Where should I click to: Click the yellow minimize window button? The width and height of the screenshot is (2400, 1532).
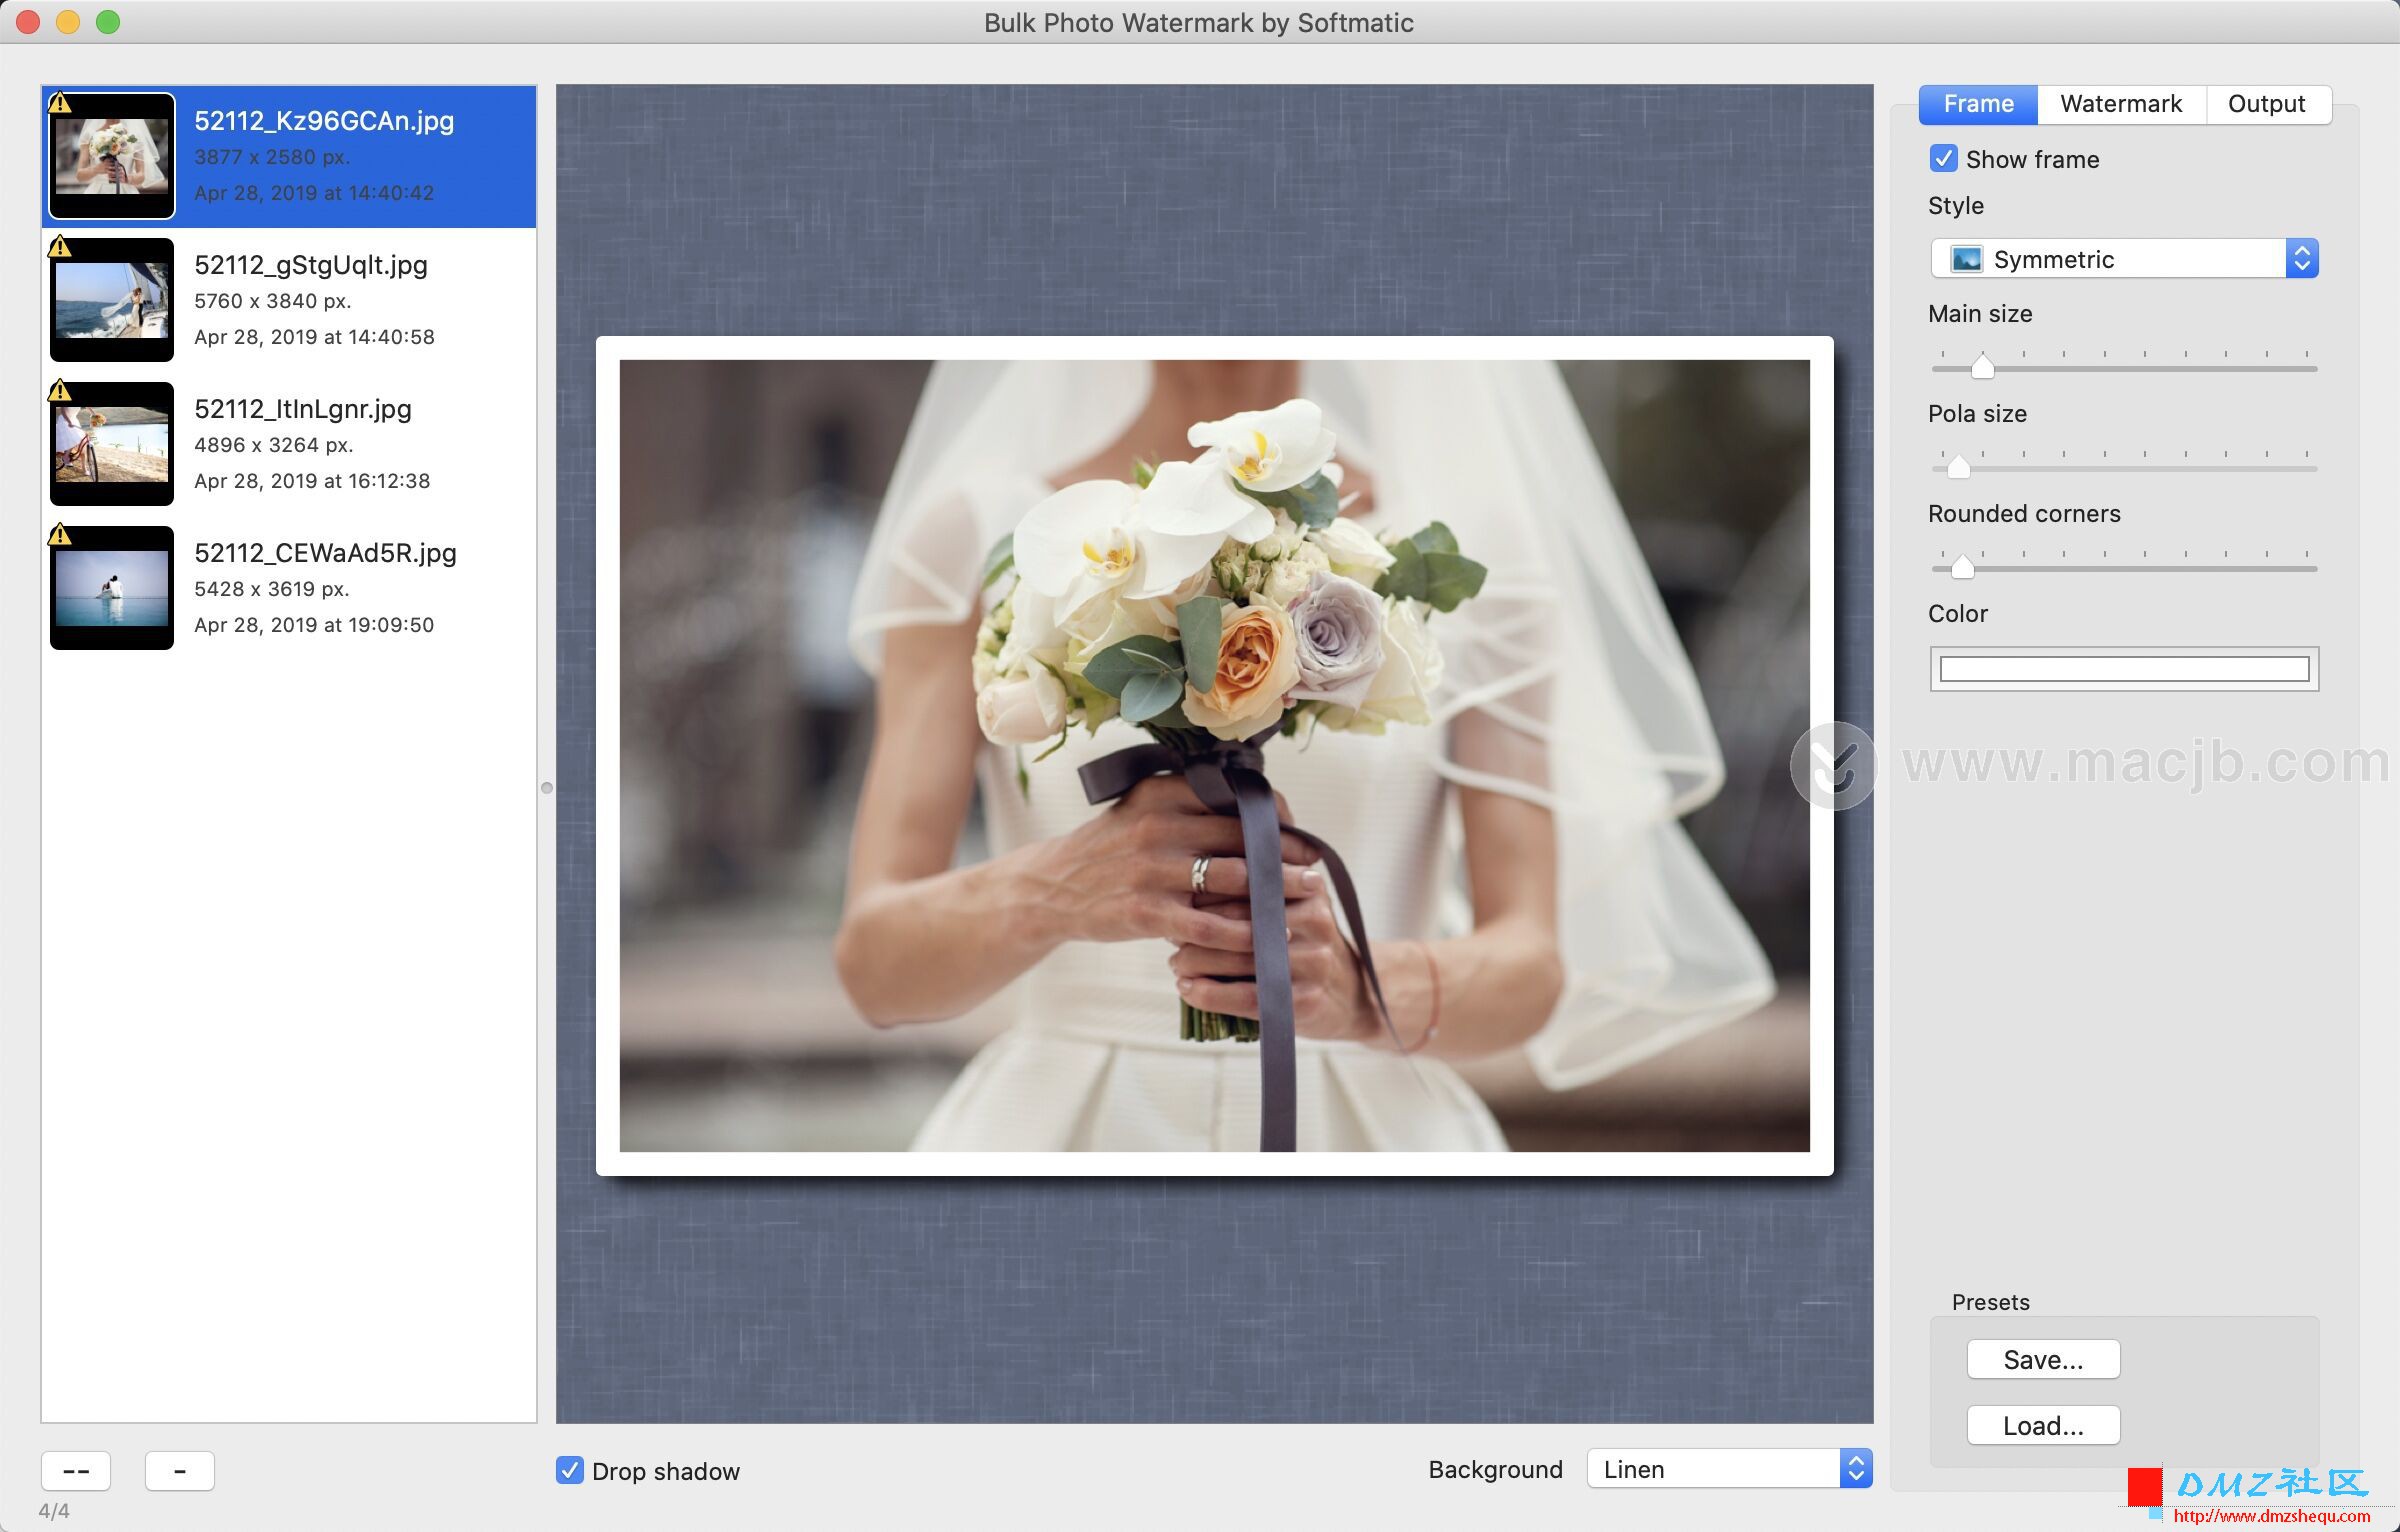[x=68, y=22]
